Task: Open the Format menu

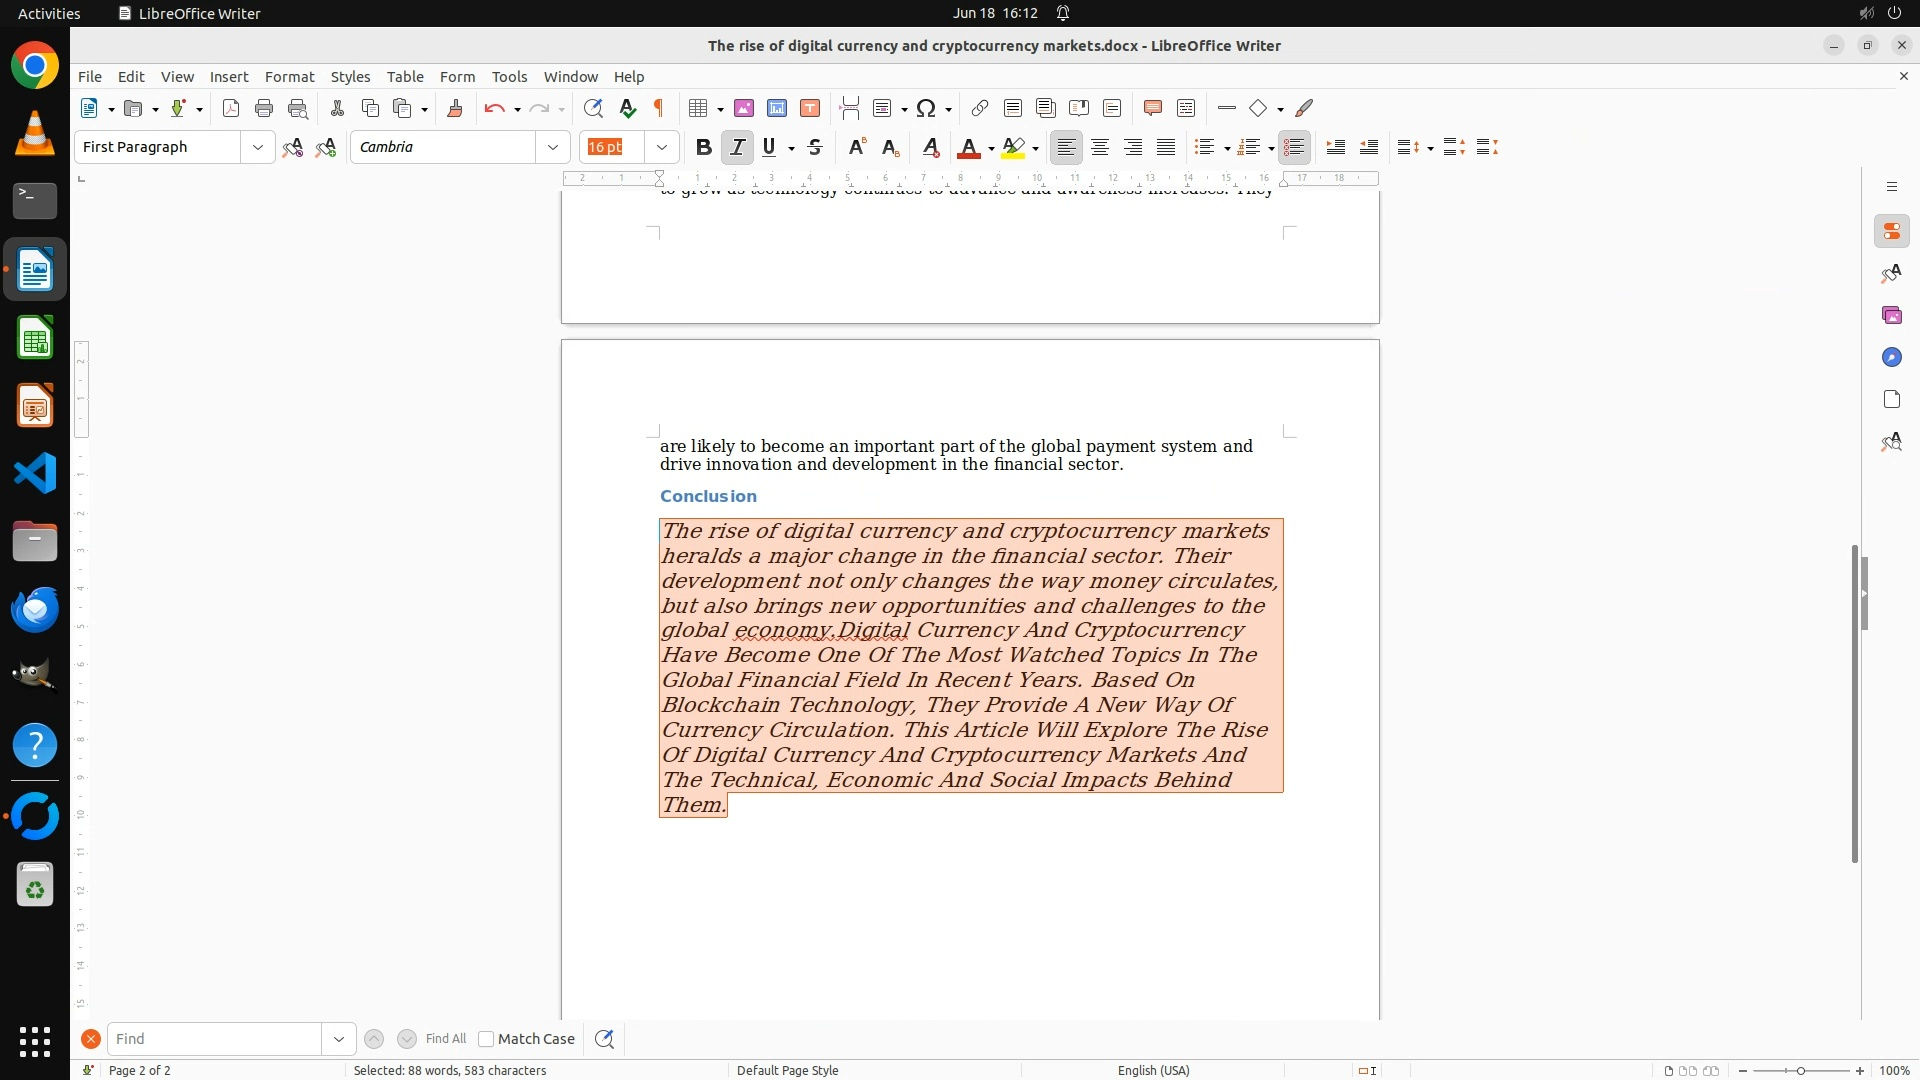Action: pos(289,76)
